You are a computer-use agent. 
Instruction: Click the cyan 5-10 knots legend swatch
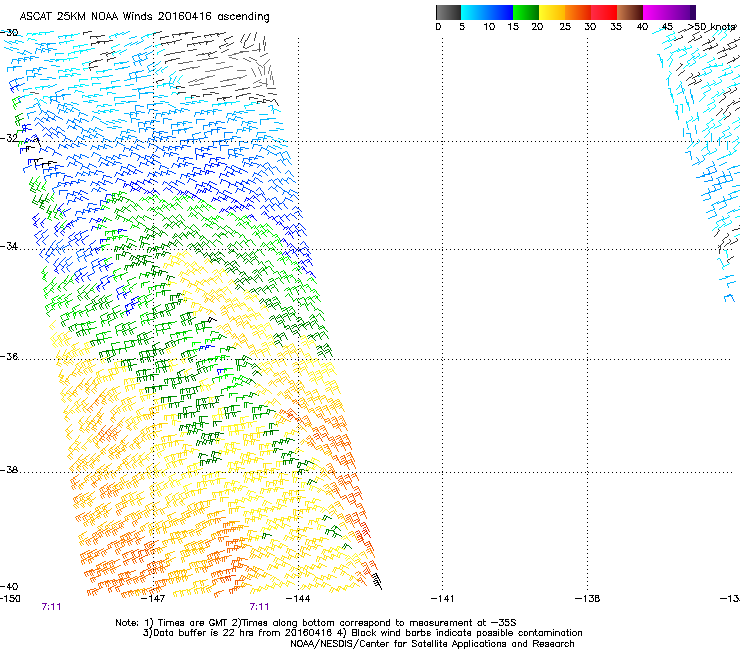(474, 12)
